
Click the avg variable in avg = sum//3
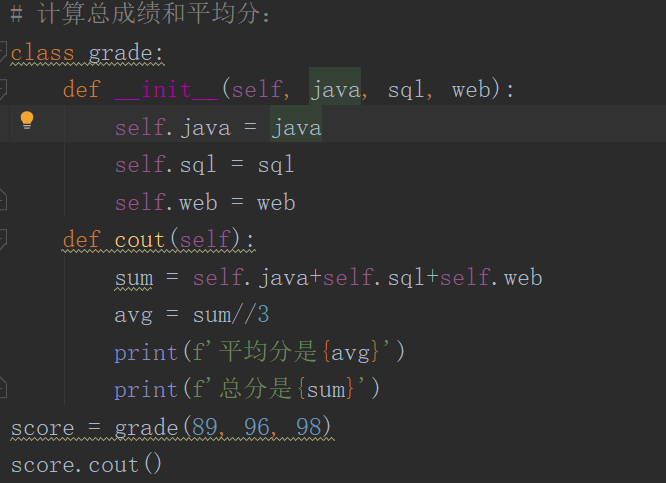click(133, 316)
